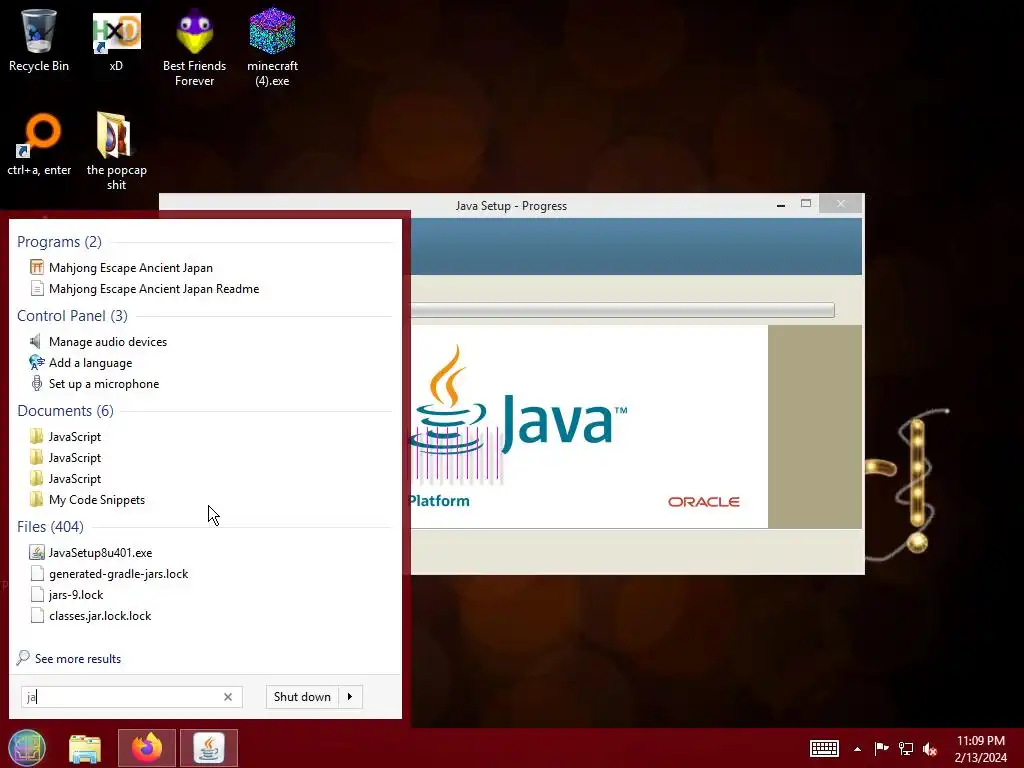Click the Documents (6) header
The width and height of the screenshot is (1024, 768).
(65, 411)
